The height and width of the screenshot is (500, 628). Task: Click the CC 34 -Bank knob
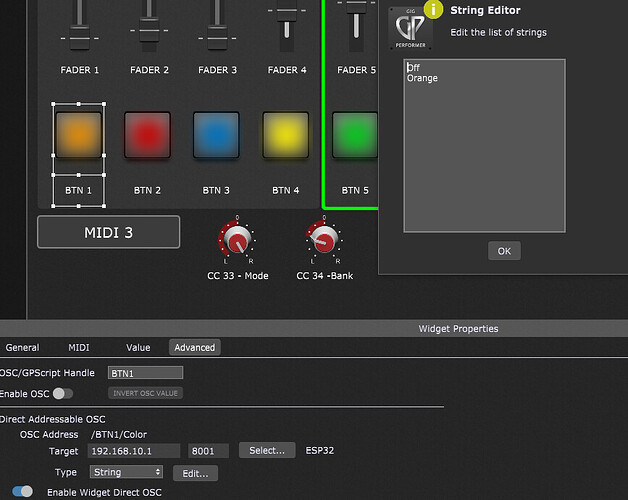(324, 240)
